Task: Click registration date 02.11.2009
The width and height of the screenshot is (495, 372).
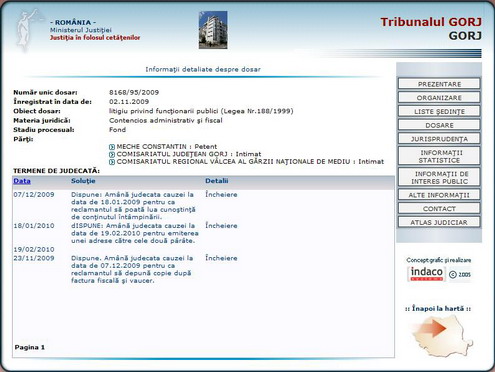Action: click(x=129, y=102)
